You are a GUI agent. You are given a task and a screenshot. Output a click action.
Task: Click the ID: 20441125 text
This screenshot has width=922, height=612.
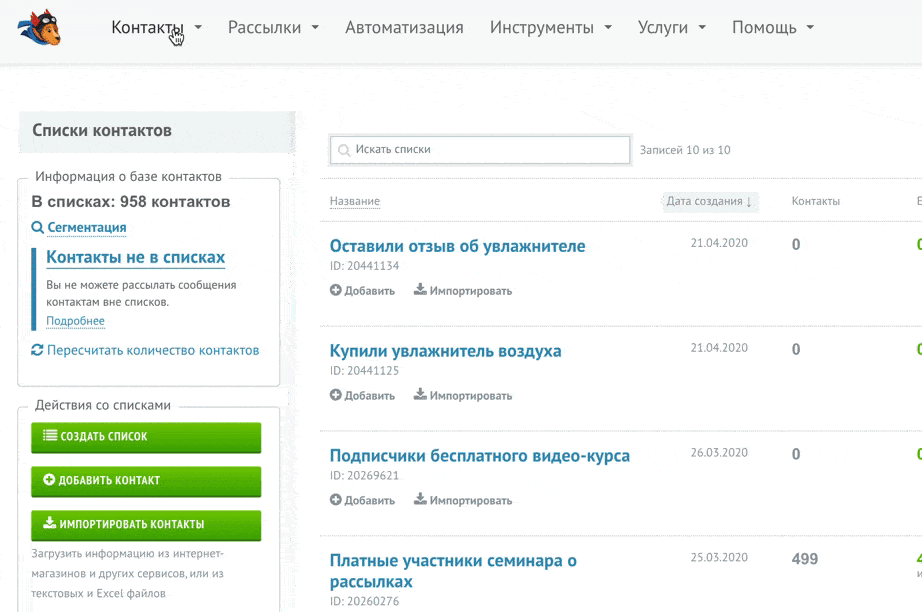coord(364,370)
